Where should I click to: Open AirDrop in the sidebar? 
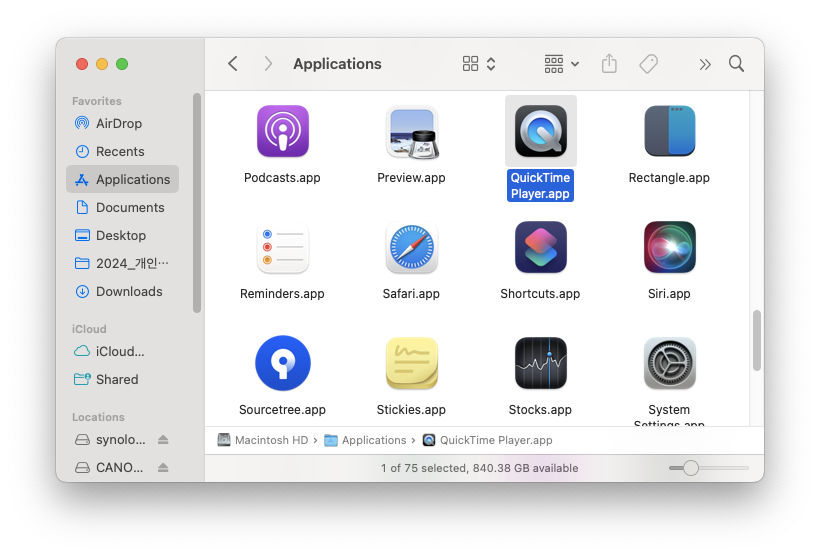[122, 123]
